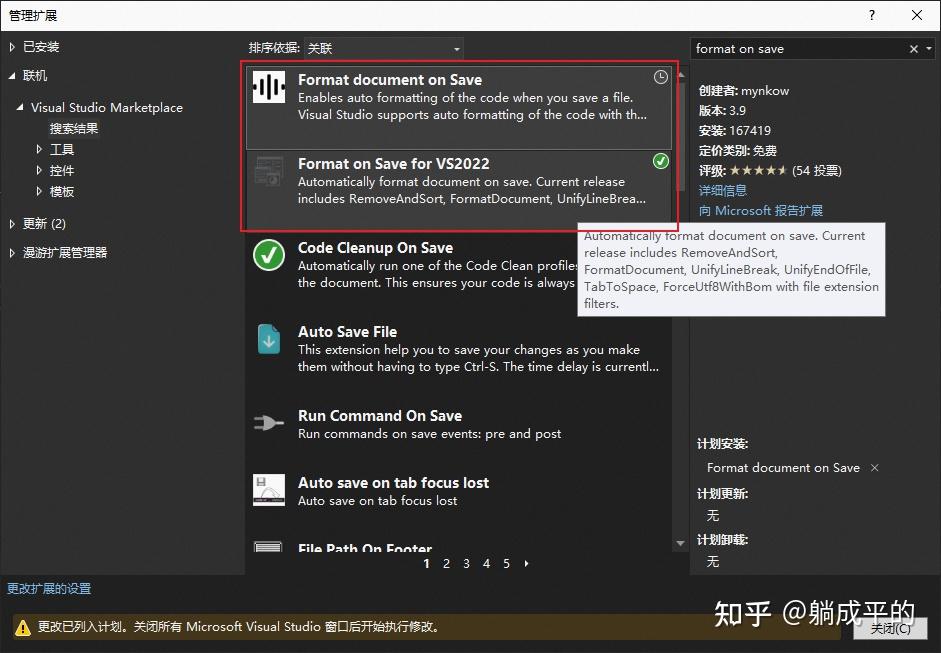Click the warning icon in the notification bar
Viewport: 941px width, 653px height.
22,628
